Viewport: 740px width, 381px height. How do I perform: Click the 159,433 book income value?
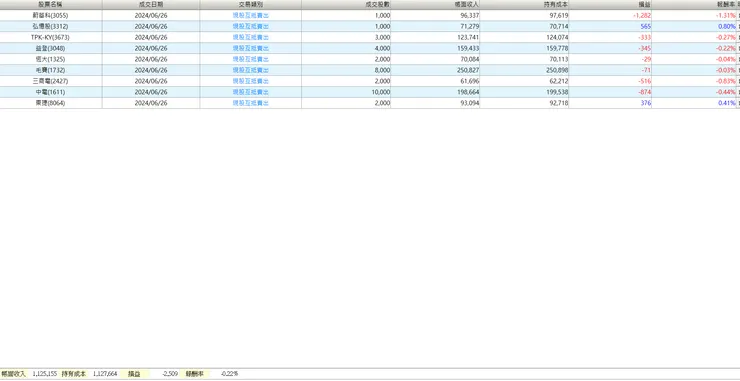click(468, 48)
